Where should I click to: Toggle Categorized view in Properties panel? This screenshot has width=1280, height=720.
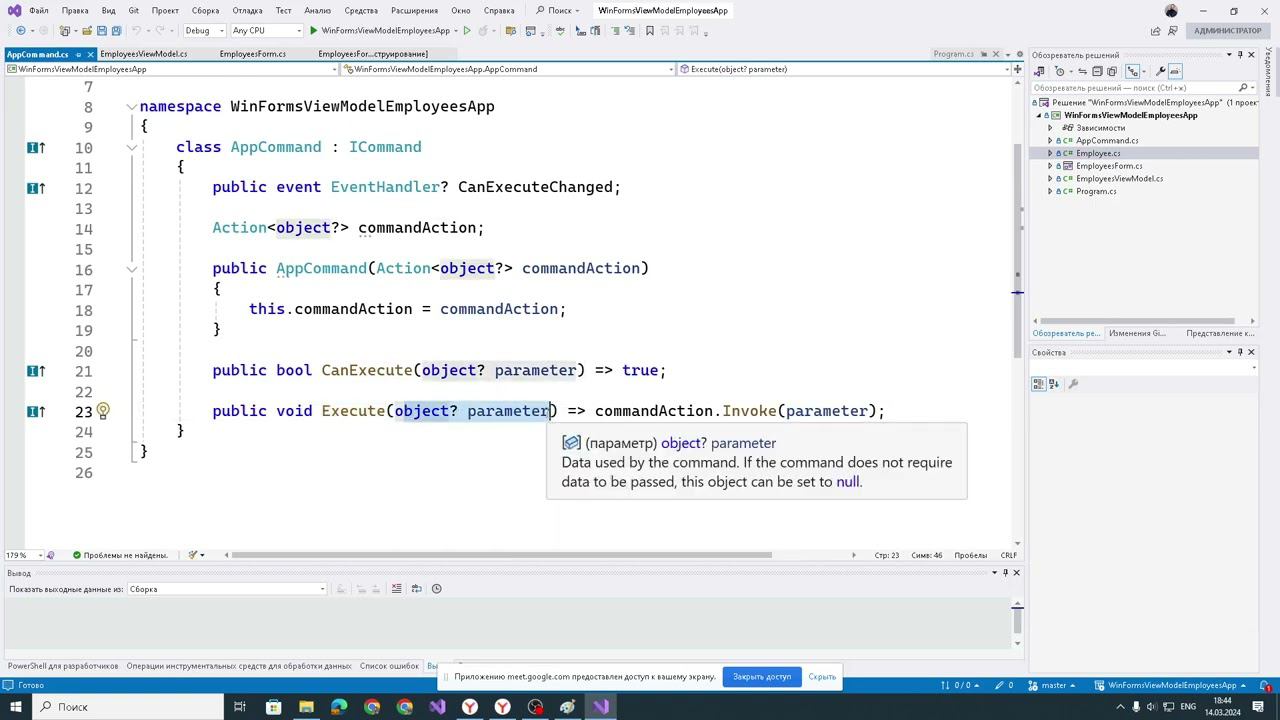point(1039,384)
